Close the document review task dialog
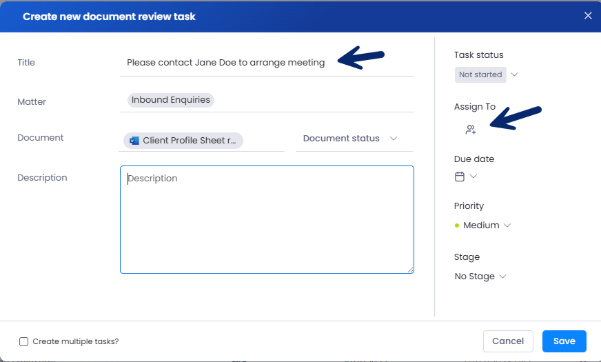Viewport: 601px width, 362px height. point(588,16)
